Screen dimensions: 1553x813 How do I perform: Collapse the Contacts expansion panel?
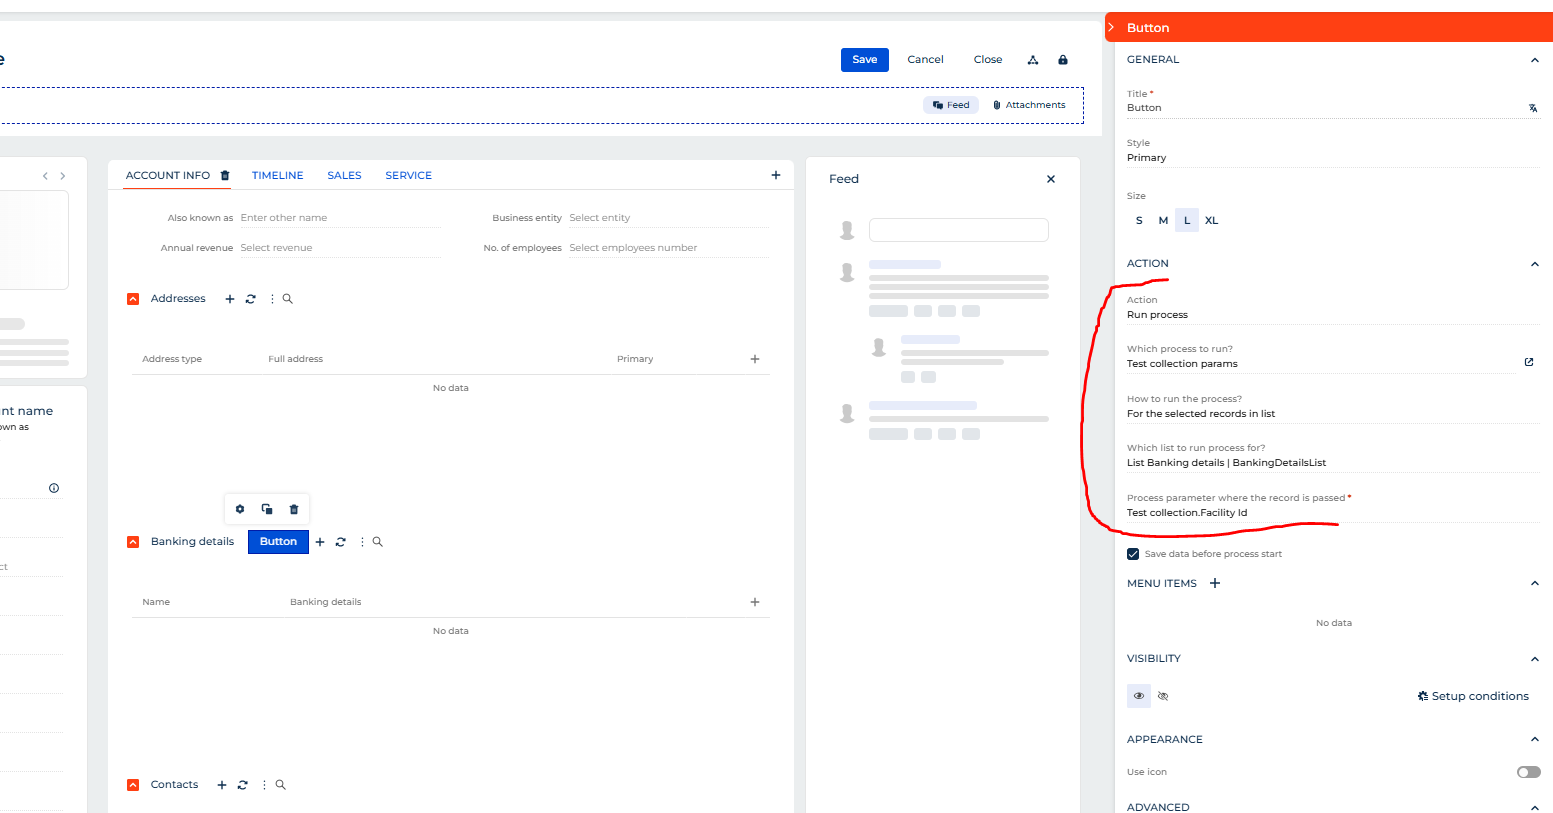pos(133,785)
